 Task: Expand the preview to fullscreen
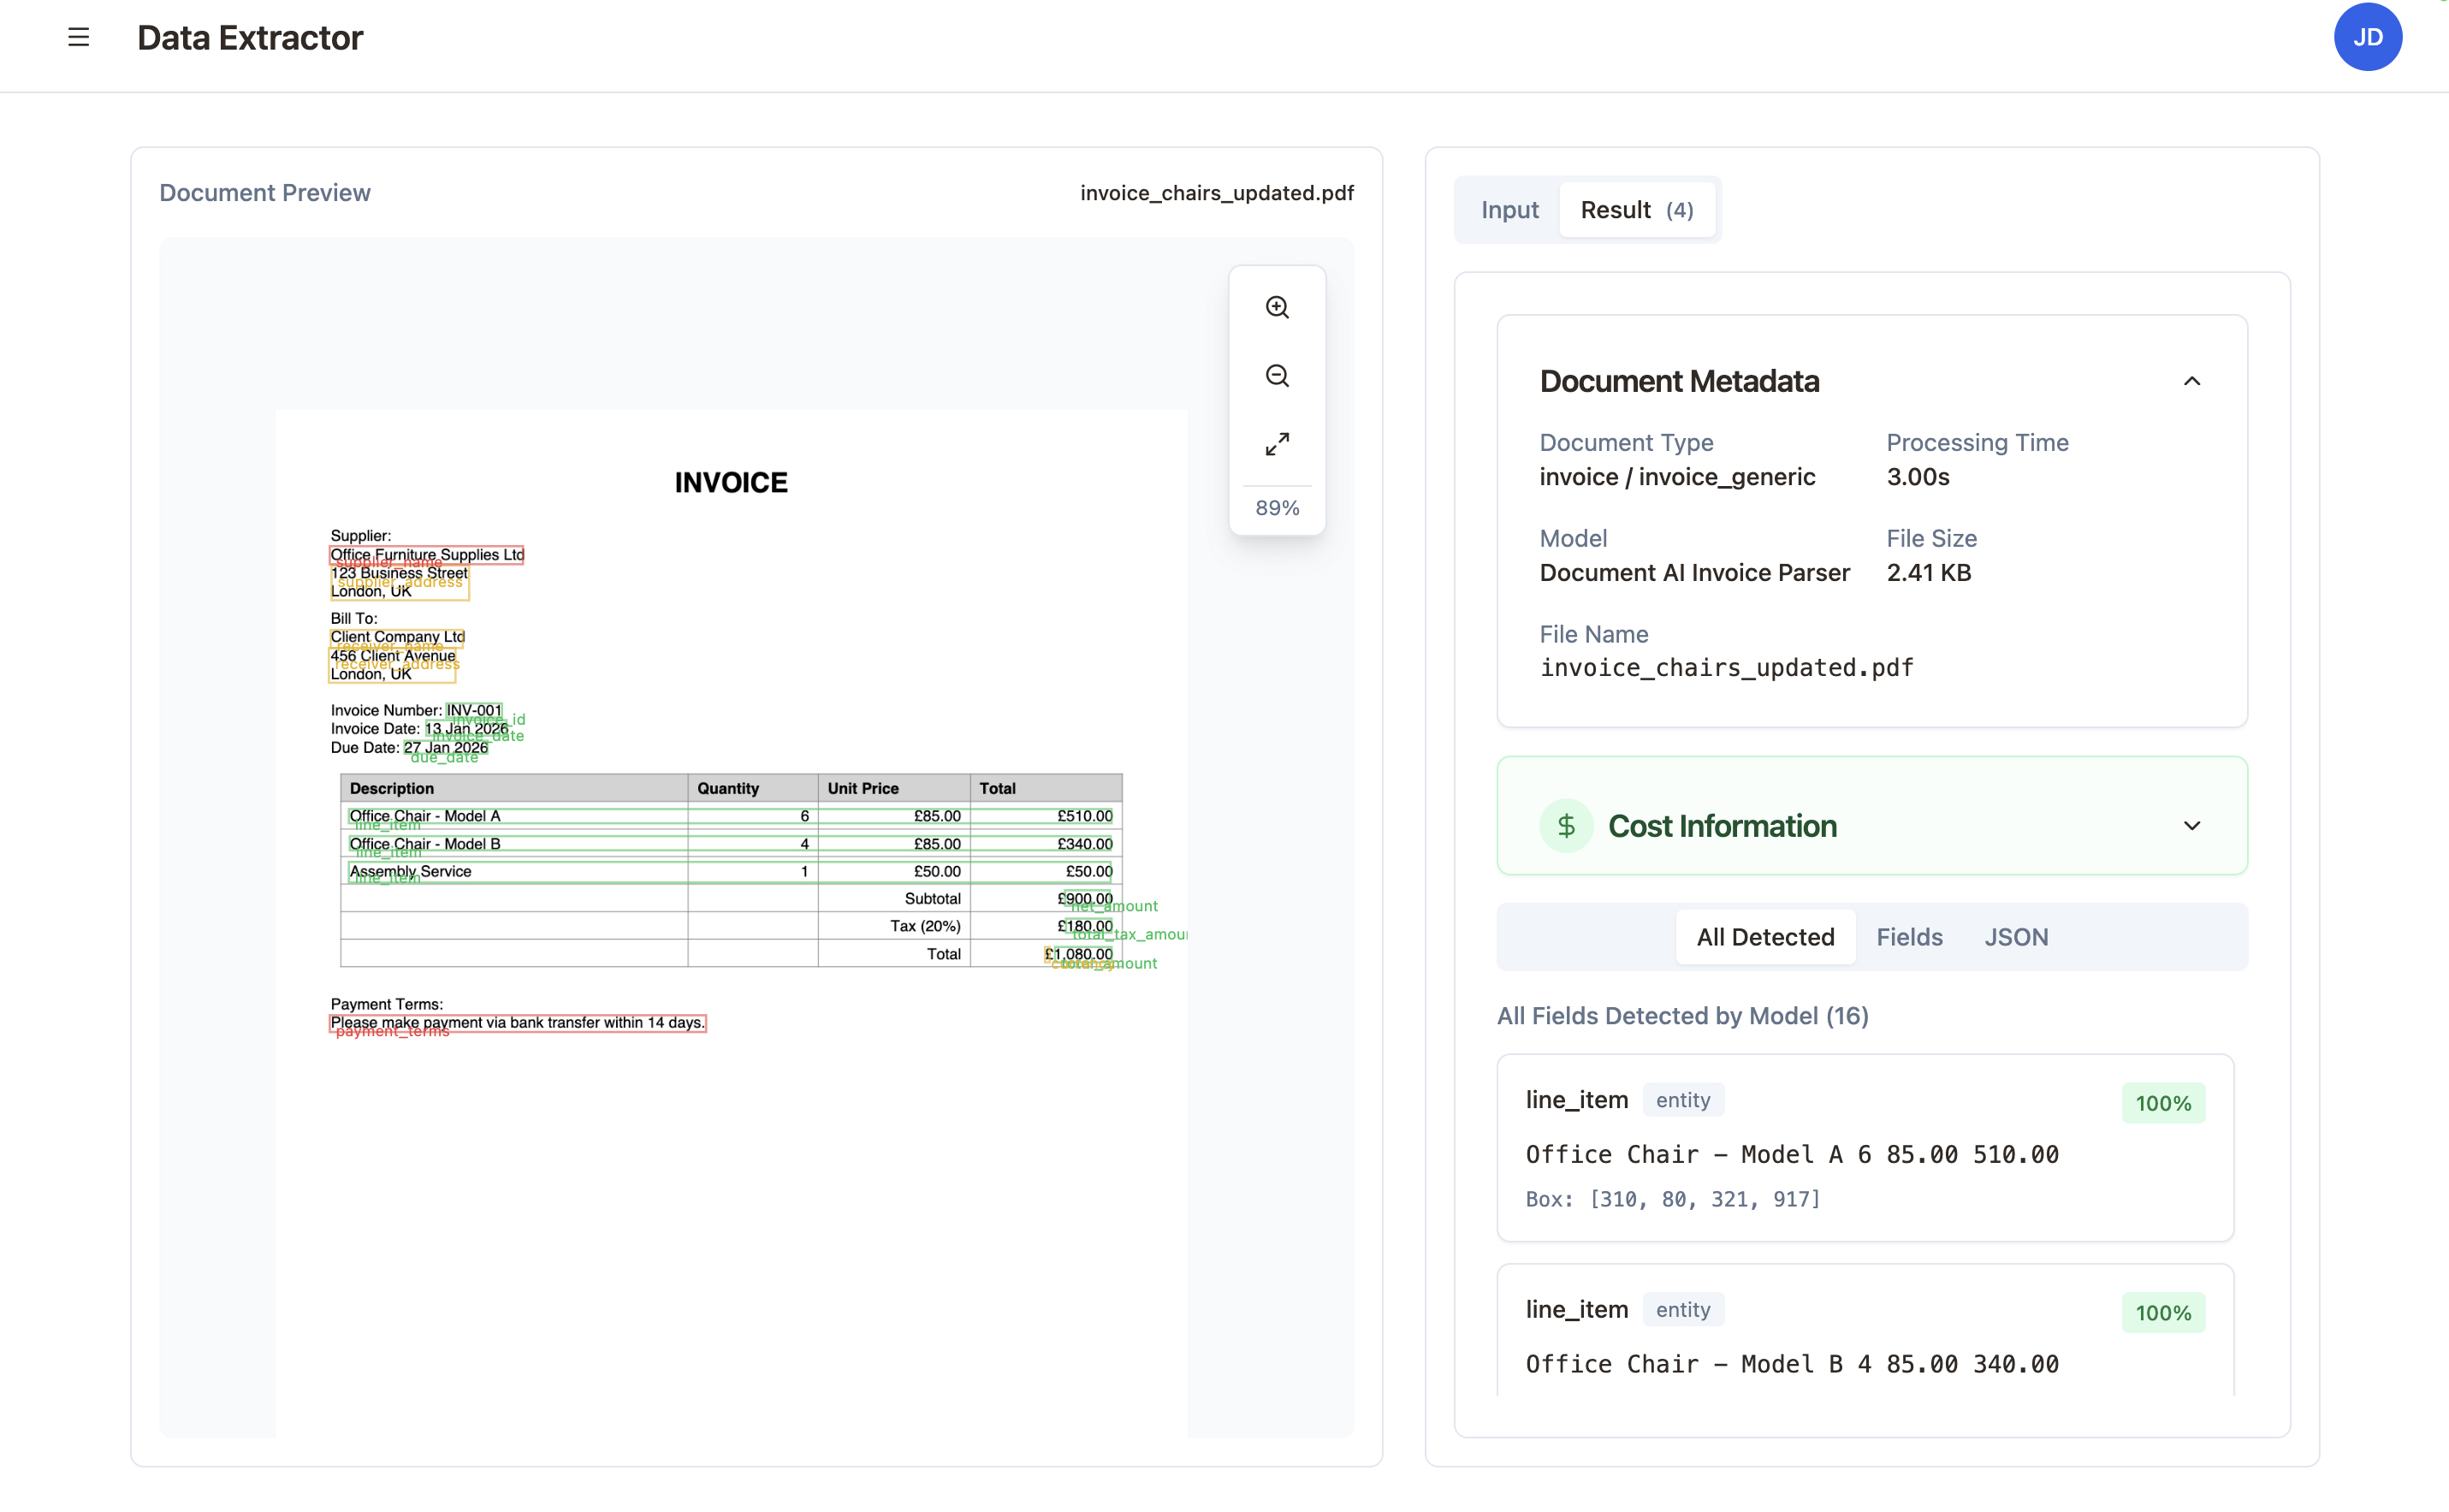(1277, 443)
